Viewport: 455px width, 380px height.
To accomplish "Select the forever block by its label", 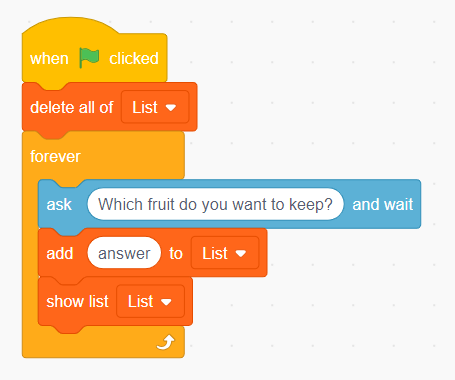I will (55, 156).
